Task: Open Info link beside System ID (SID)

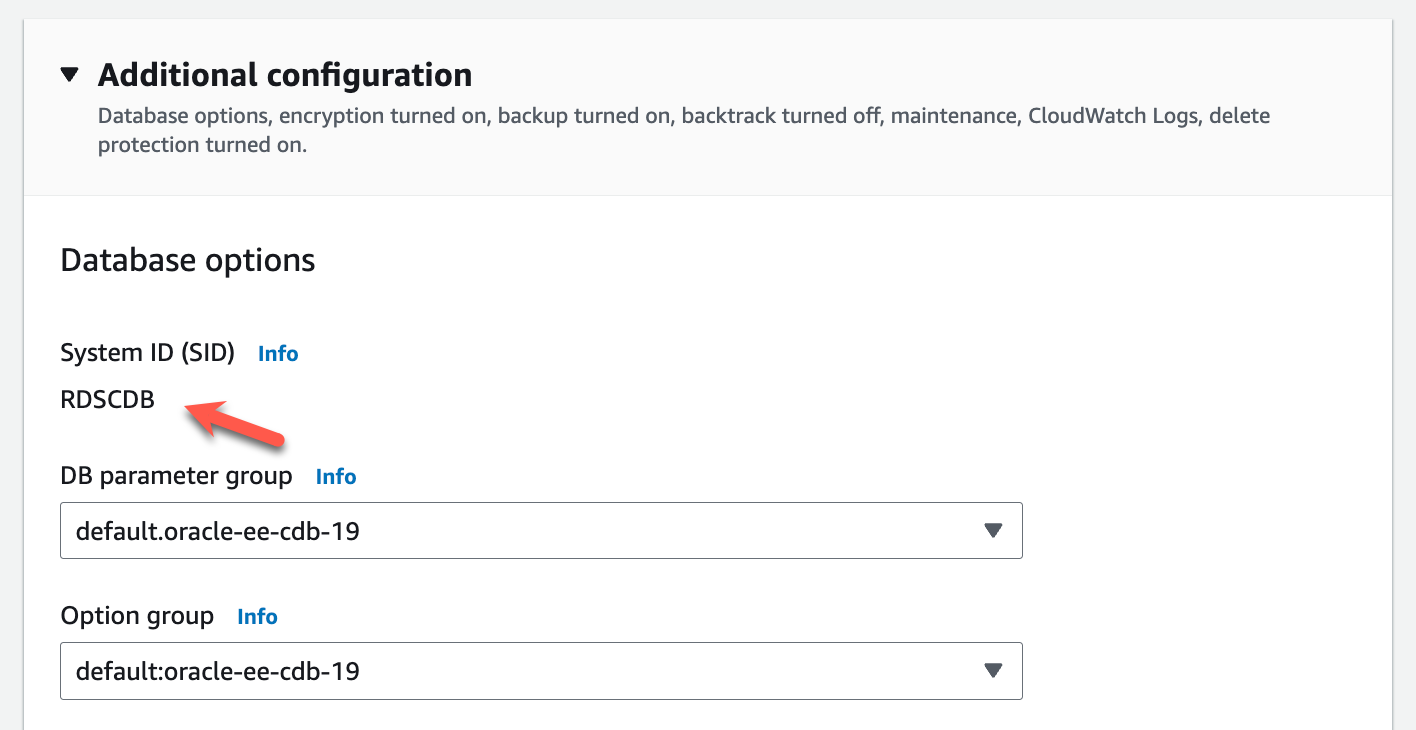Action: tap(278, 353)
